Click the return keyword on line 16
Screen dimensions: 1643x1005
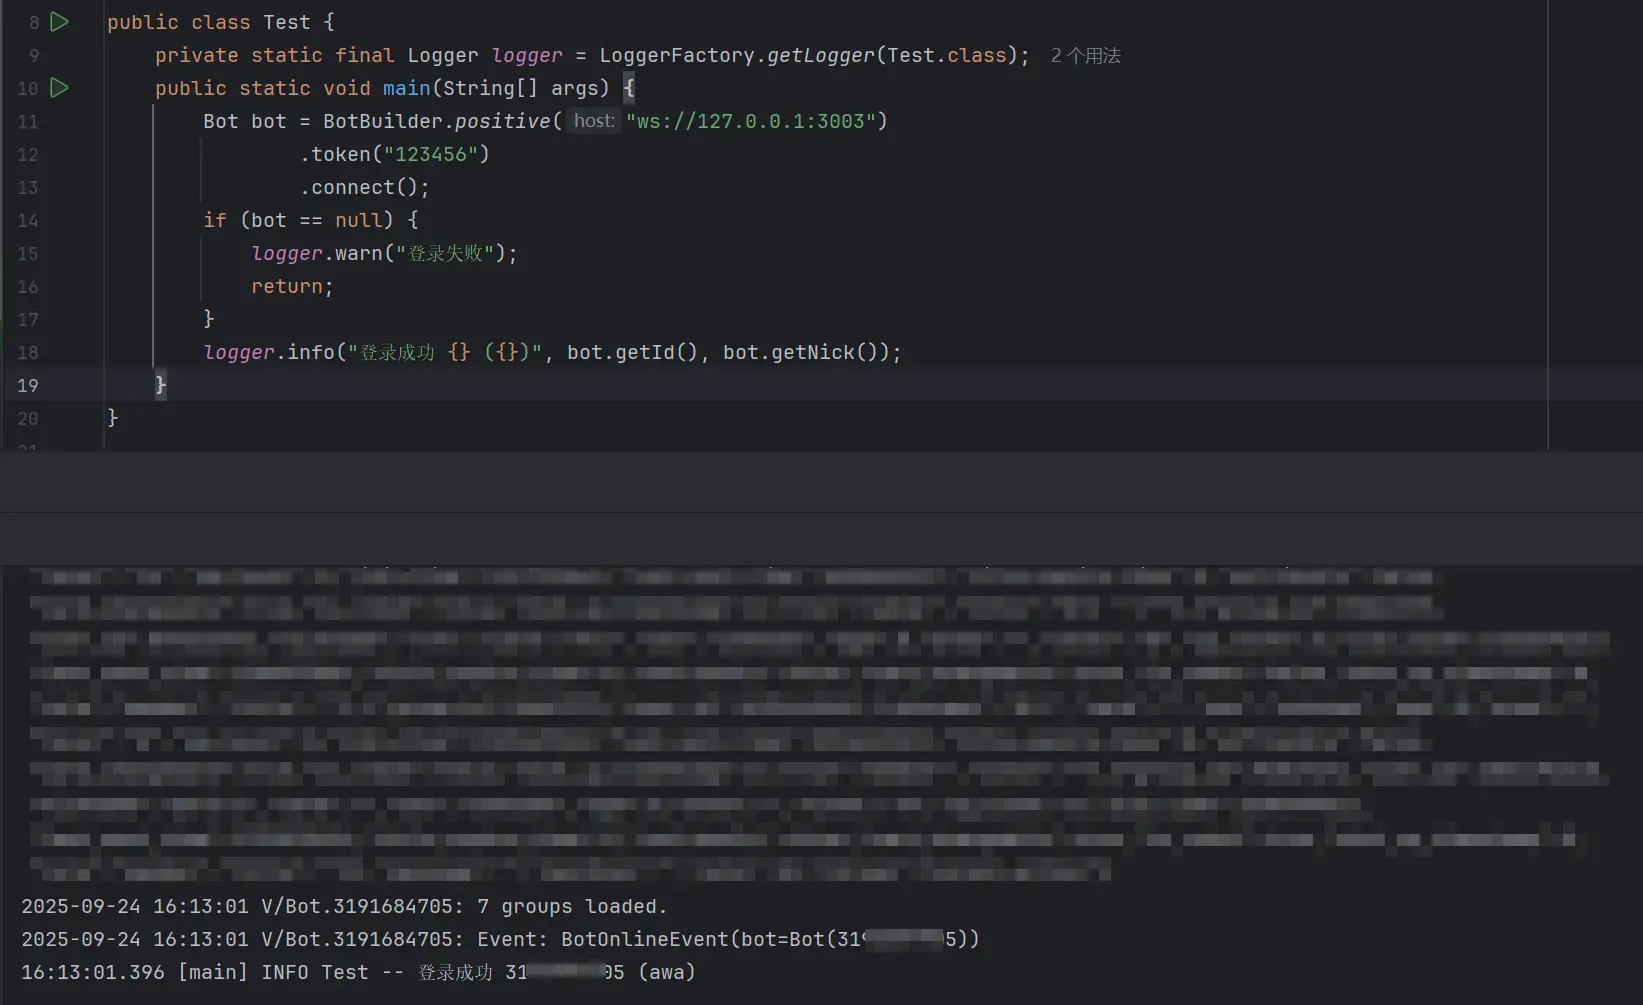click(x=286, y=286)
